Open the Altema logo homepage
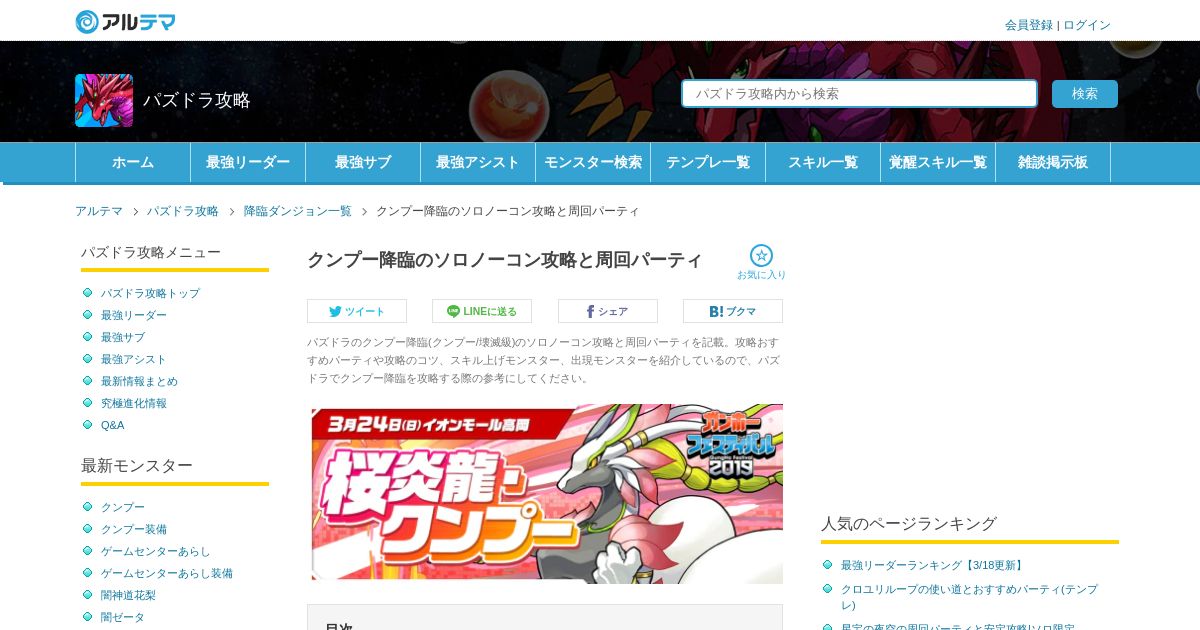Image resolution: width=1200 pixels, height=630 pixels. tap(125, 21)
